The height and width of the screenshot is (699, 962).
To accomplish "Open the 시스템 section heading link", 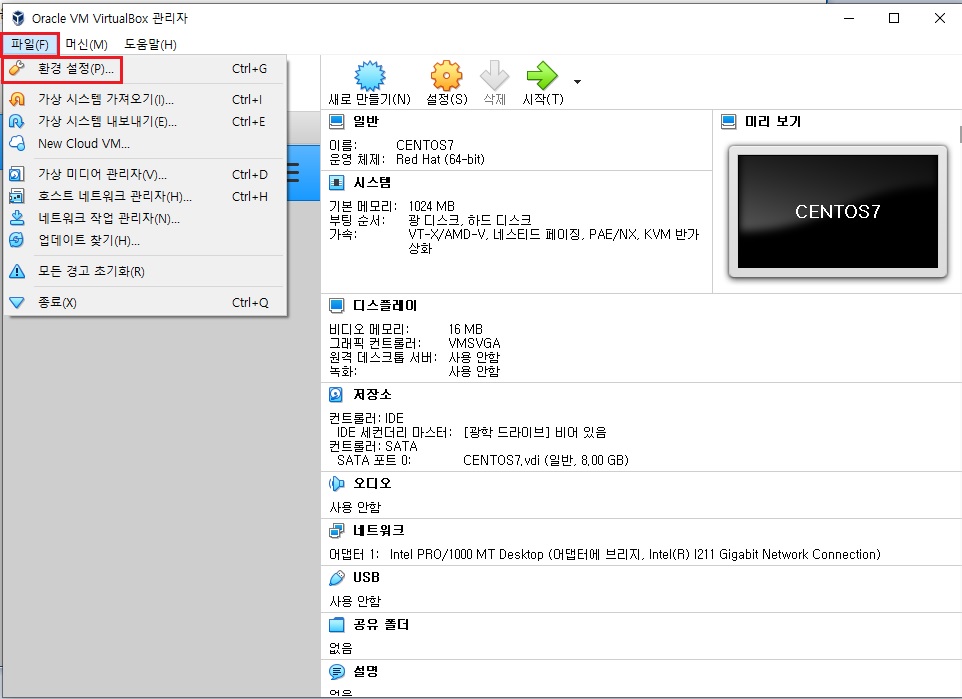I will (372, 182).
